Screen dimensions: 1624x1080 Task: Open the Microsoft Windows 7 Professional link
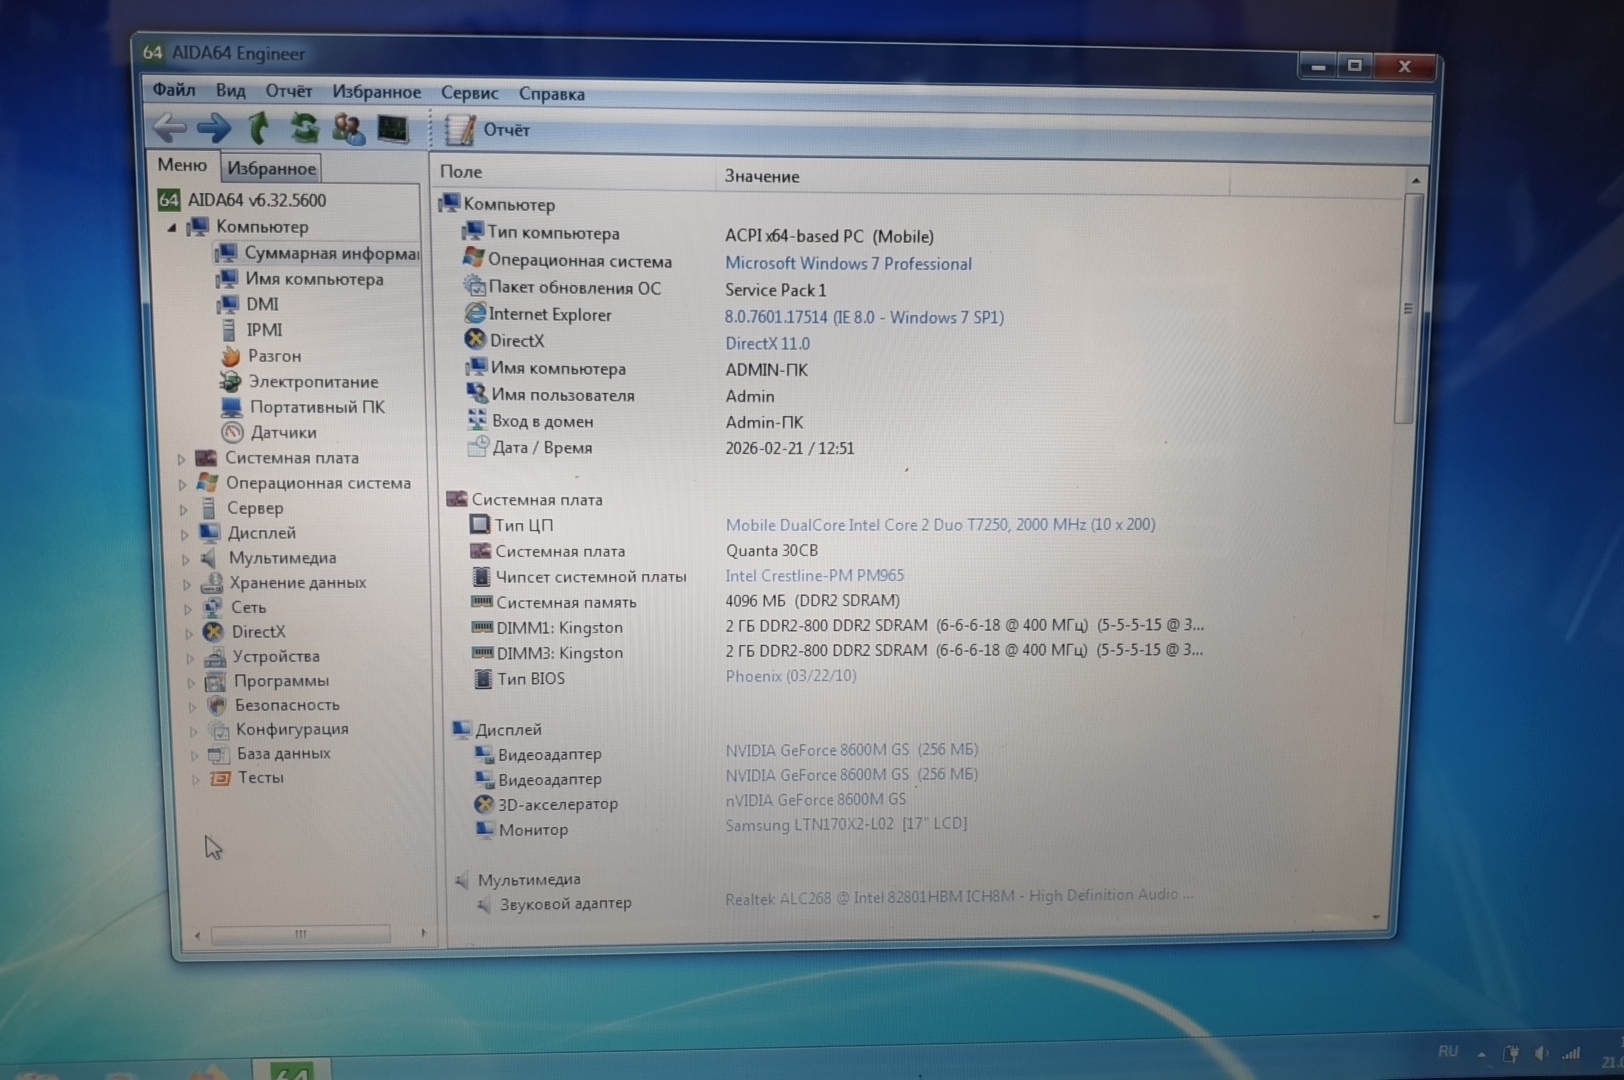[x=848, y=264]
